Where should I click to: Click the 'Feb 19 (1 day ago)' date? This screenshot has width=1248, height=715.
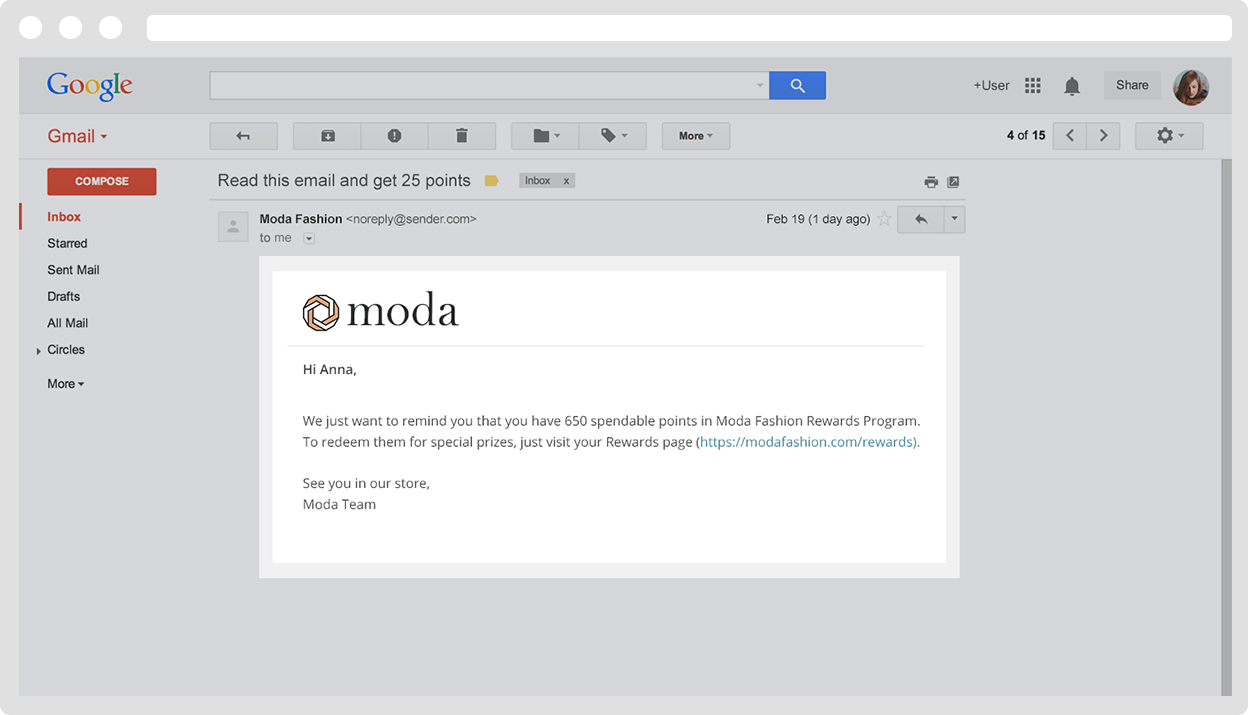[x=818, y=219]
